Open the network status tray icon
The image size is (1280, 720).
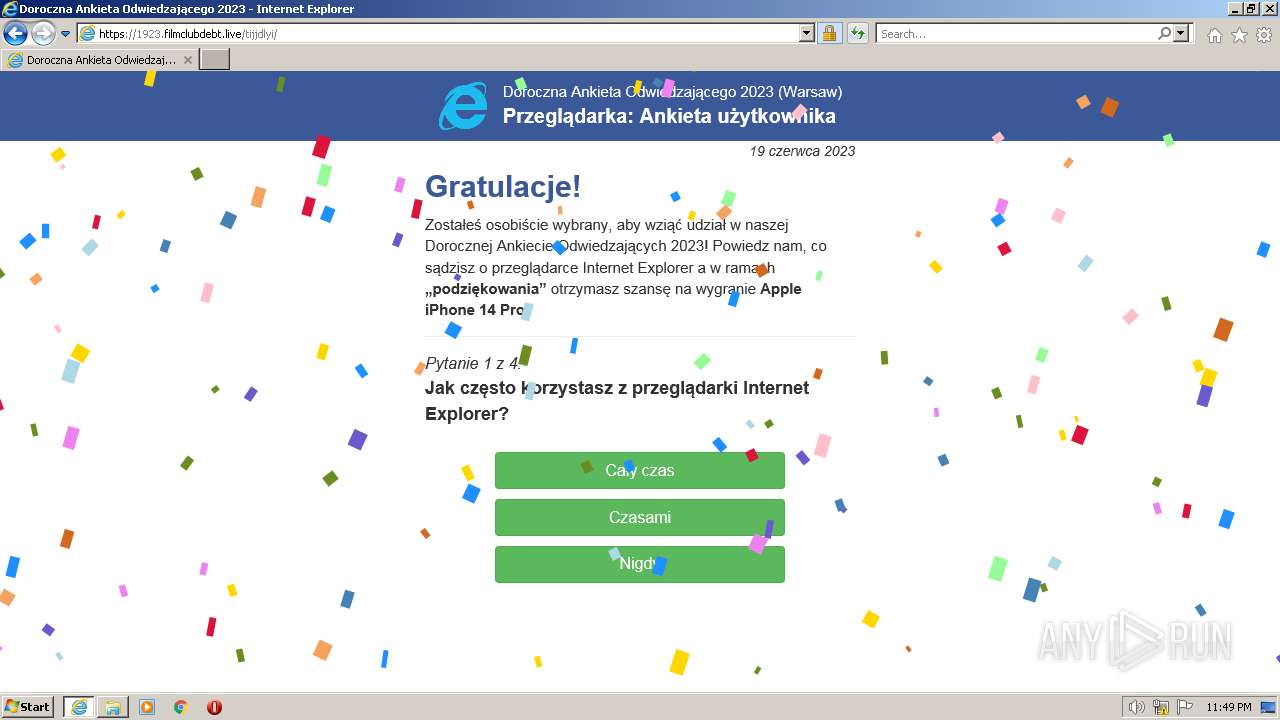[x=1161, y=707]
